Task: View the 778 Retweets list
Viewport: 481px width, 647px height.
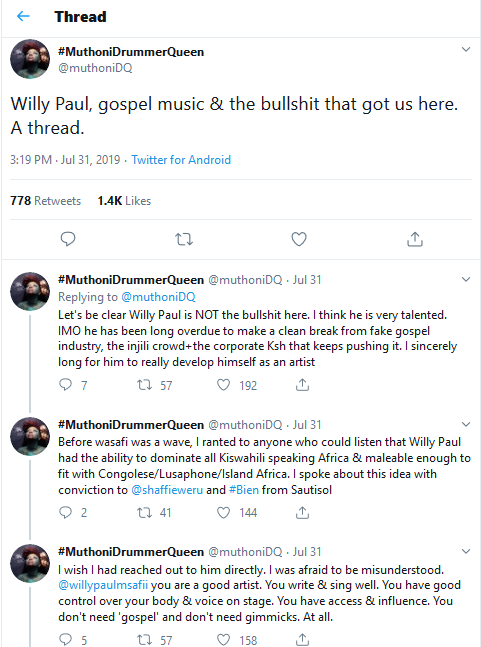Action: (x=45, y=201)
